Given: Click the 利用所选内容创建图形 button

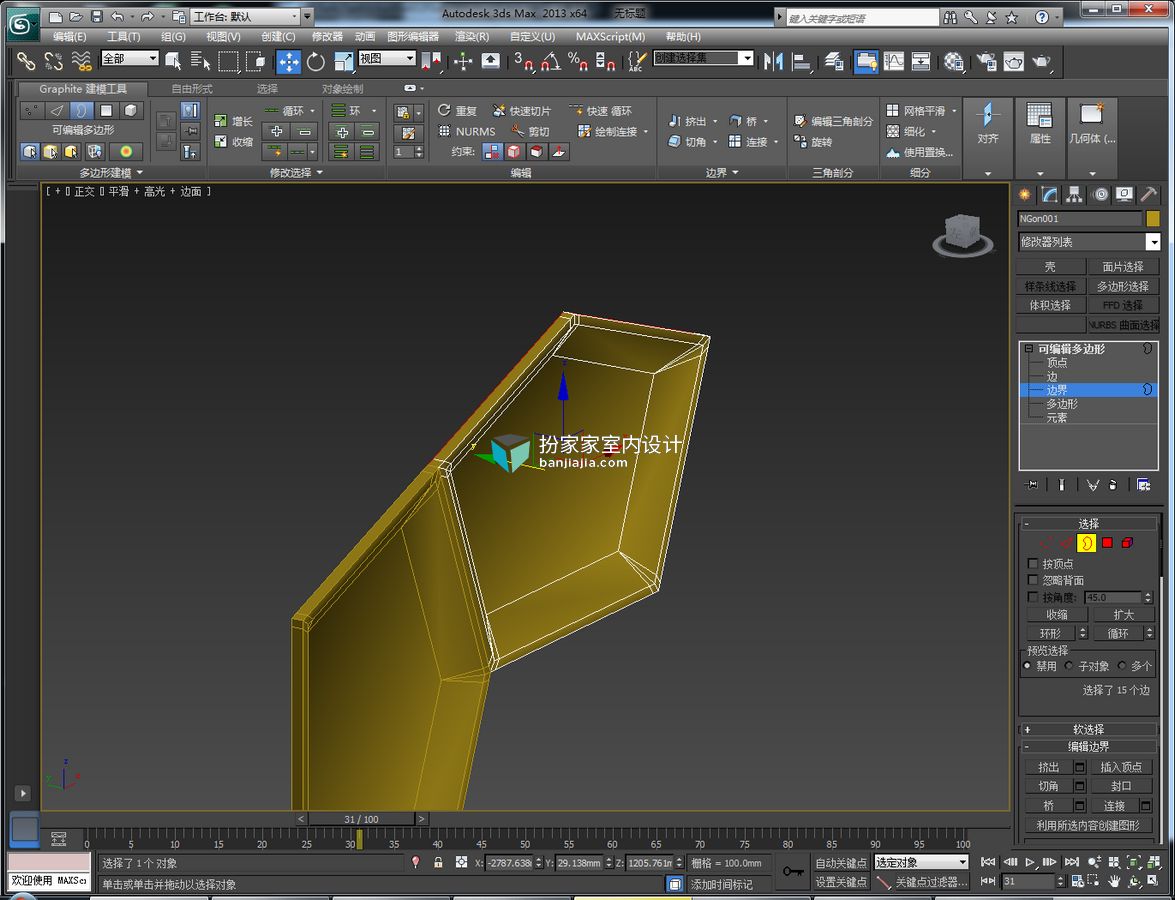Looking at the screenshot, I should (1088, 825).
